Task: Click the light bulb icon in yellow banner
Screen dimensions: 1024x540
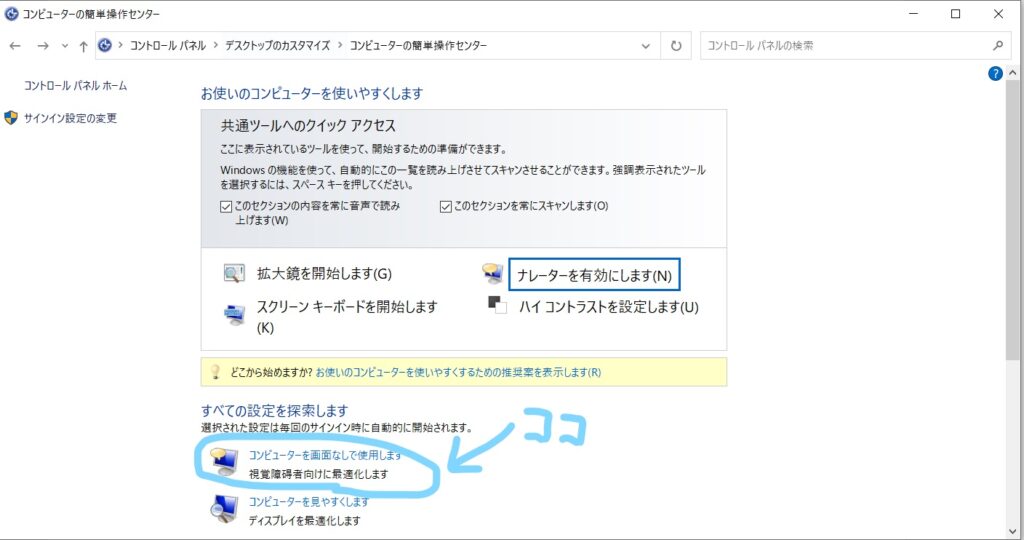Action: click(215, 372)
